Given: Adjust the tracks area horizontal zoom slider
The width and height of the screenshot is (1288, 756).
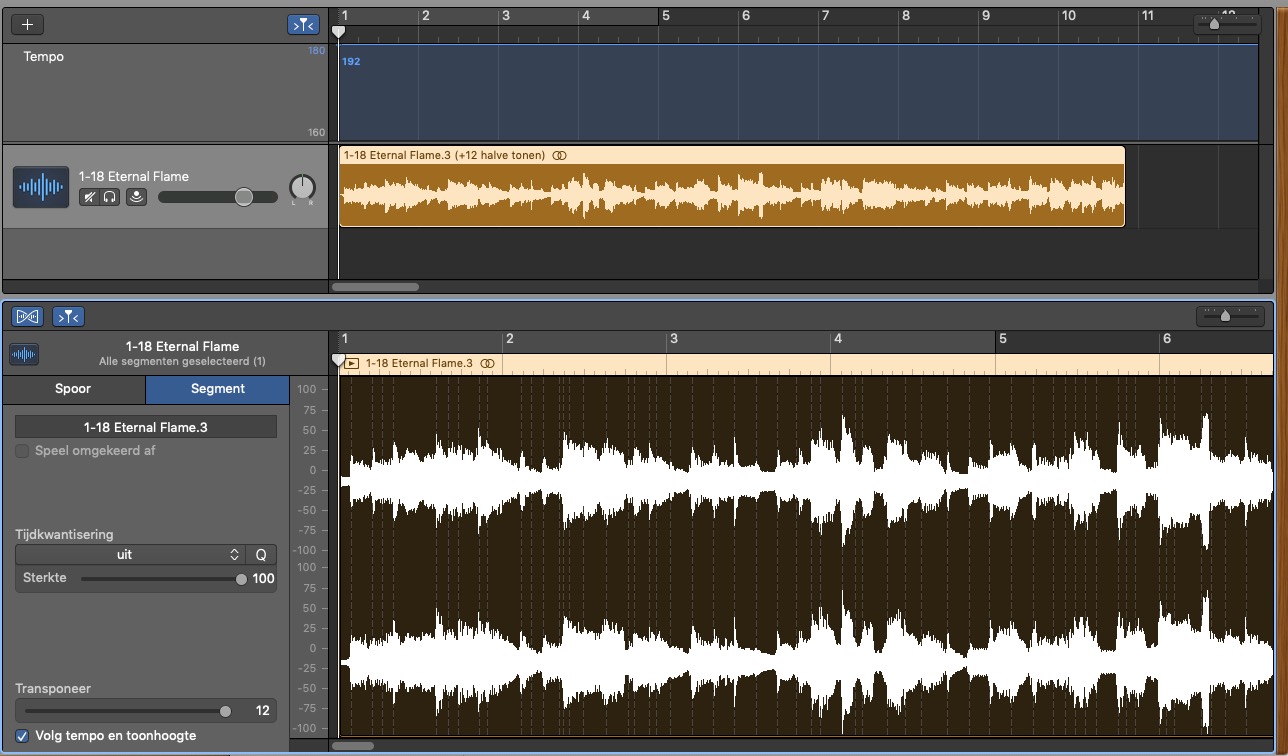Looking at the screenshot, I should (x=1214, y=24).
